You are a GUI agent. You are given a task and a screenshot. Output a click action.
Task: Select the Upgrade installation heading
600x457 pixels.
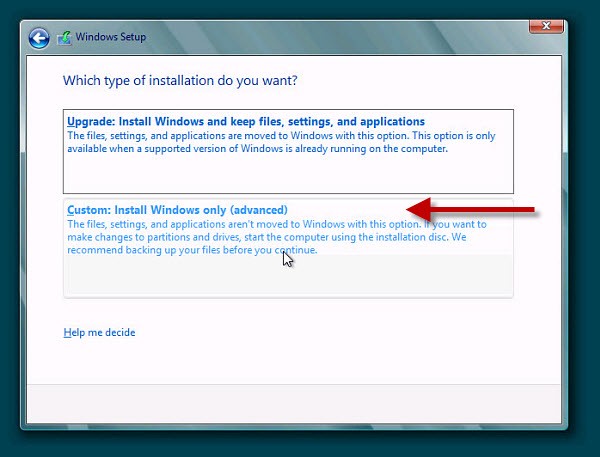point(245,122)
